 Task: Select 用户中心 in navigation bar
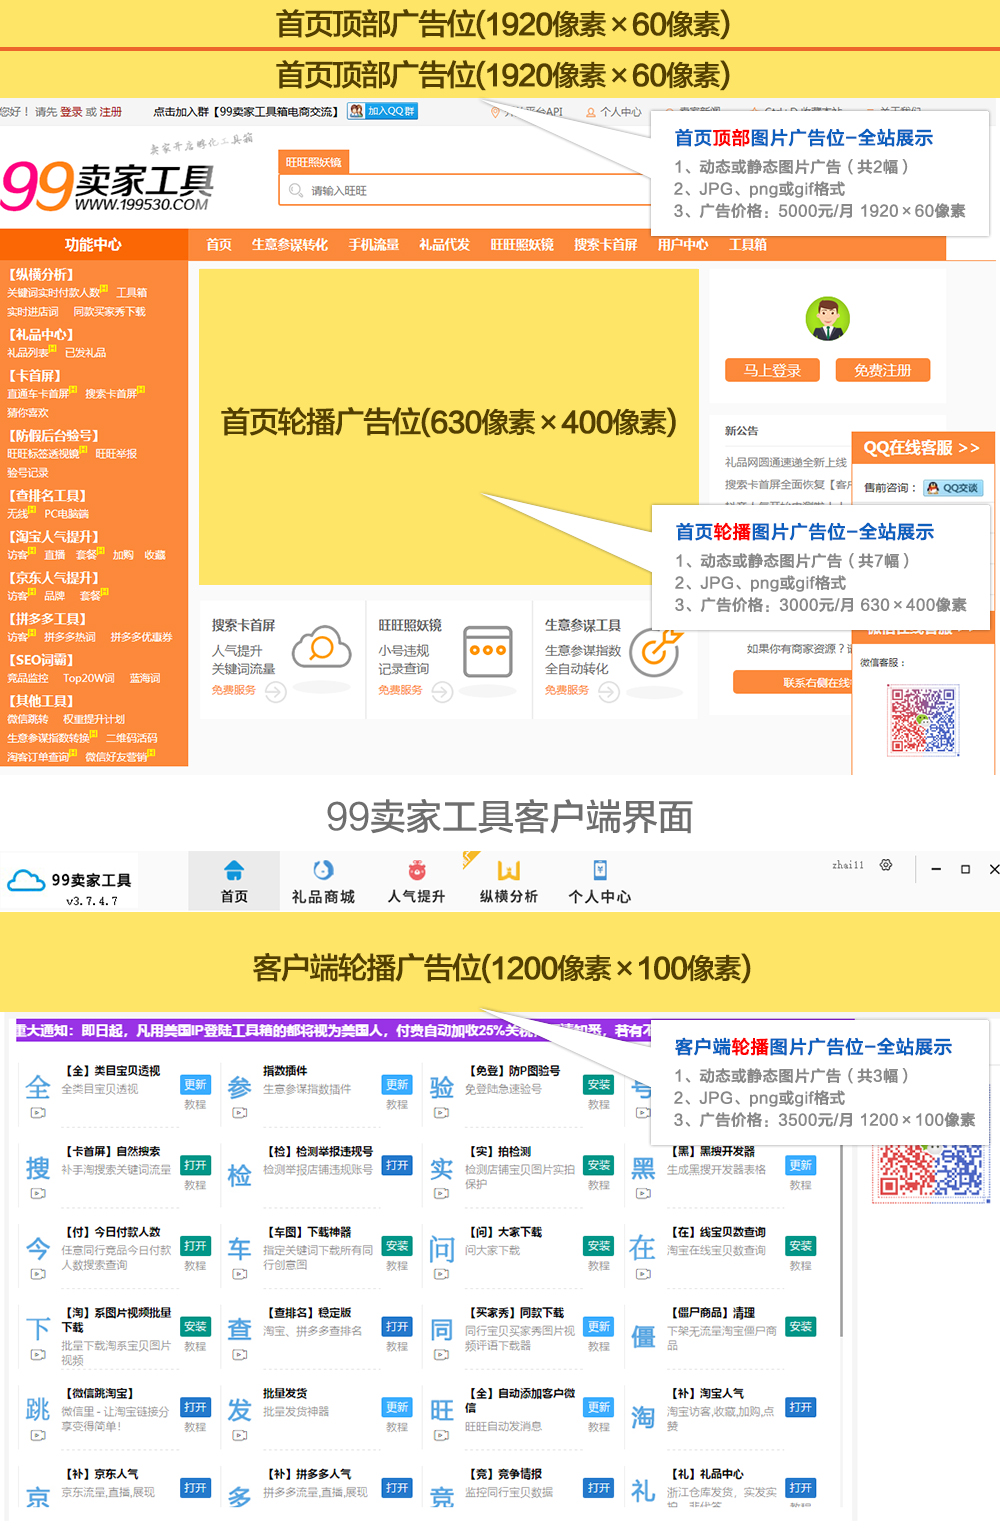[683, 245]
